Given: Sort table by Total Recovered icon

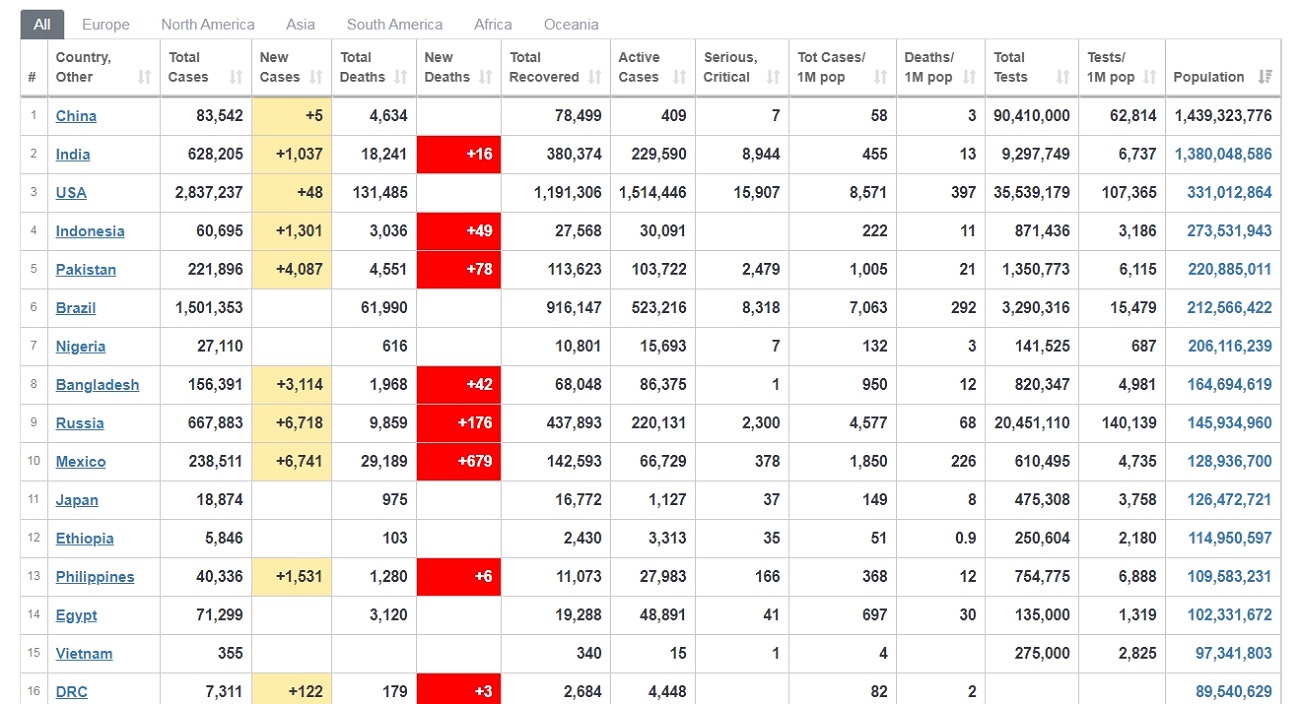Looking at the screenshot, I should click(x=595, y=77).
